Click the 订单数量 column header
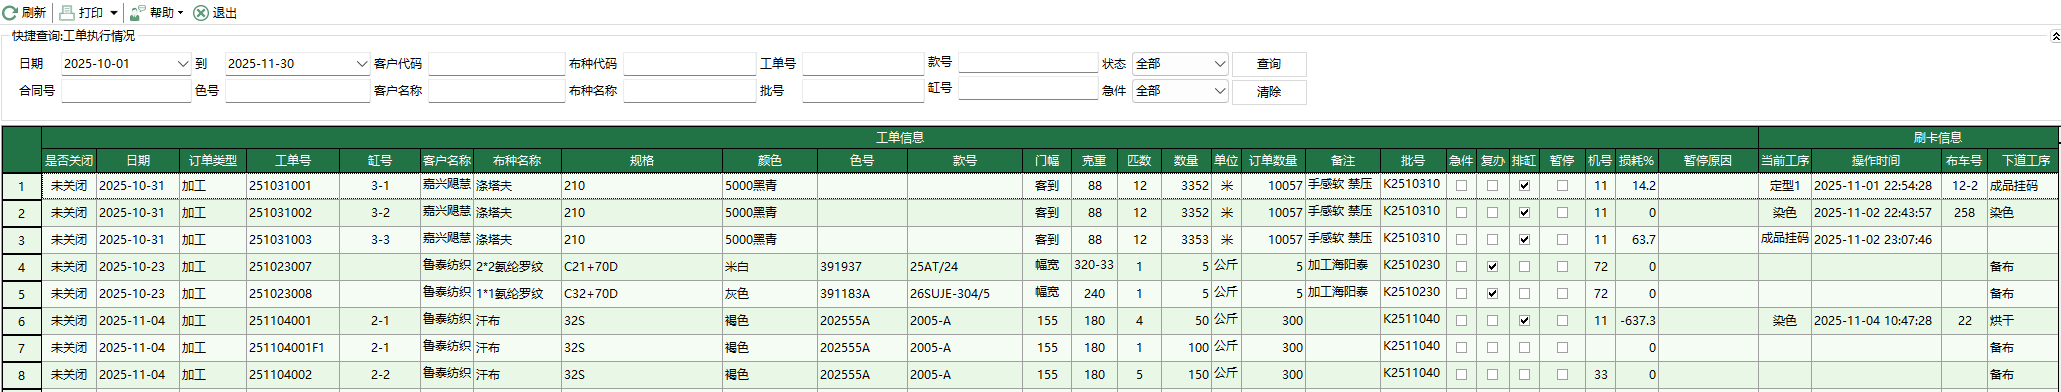2061x392 pixels. [1273, 160]
